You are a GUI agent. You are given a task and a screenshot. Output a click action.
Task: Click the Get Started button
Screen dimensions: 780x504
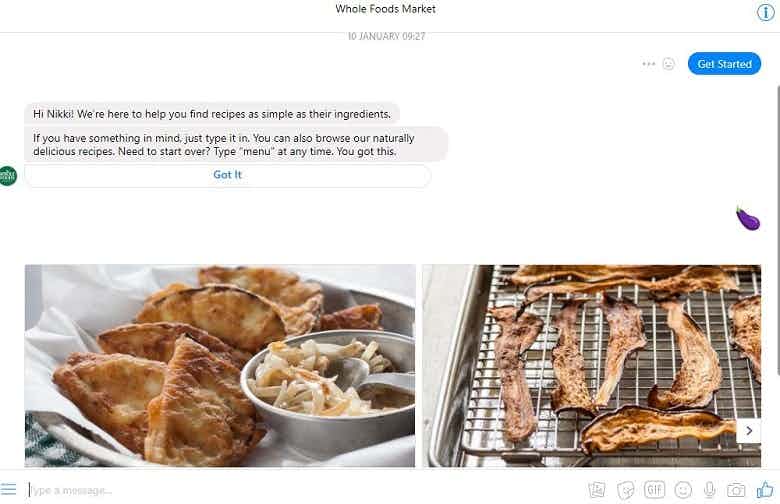724,64
